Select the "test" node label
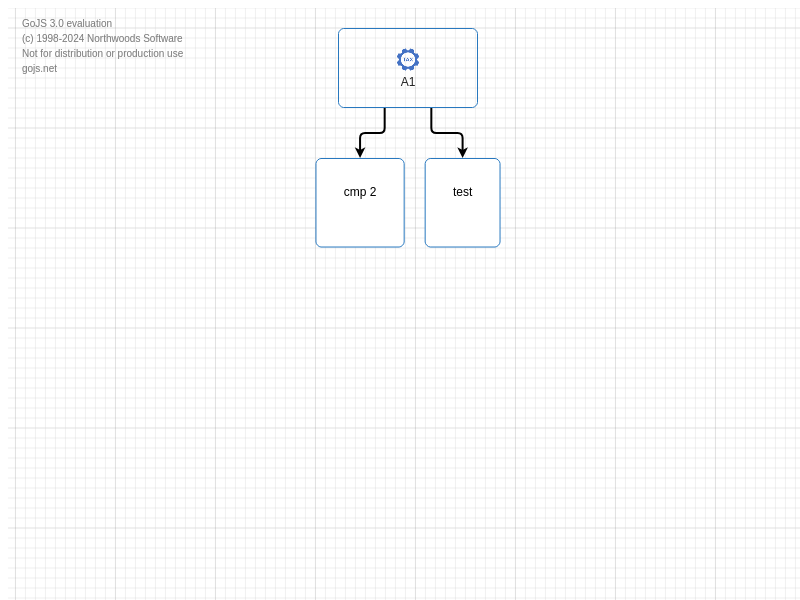 click(x=462, y=192)
